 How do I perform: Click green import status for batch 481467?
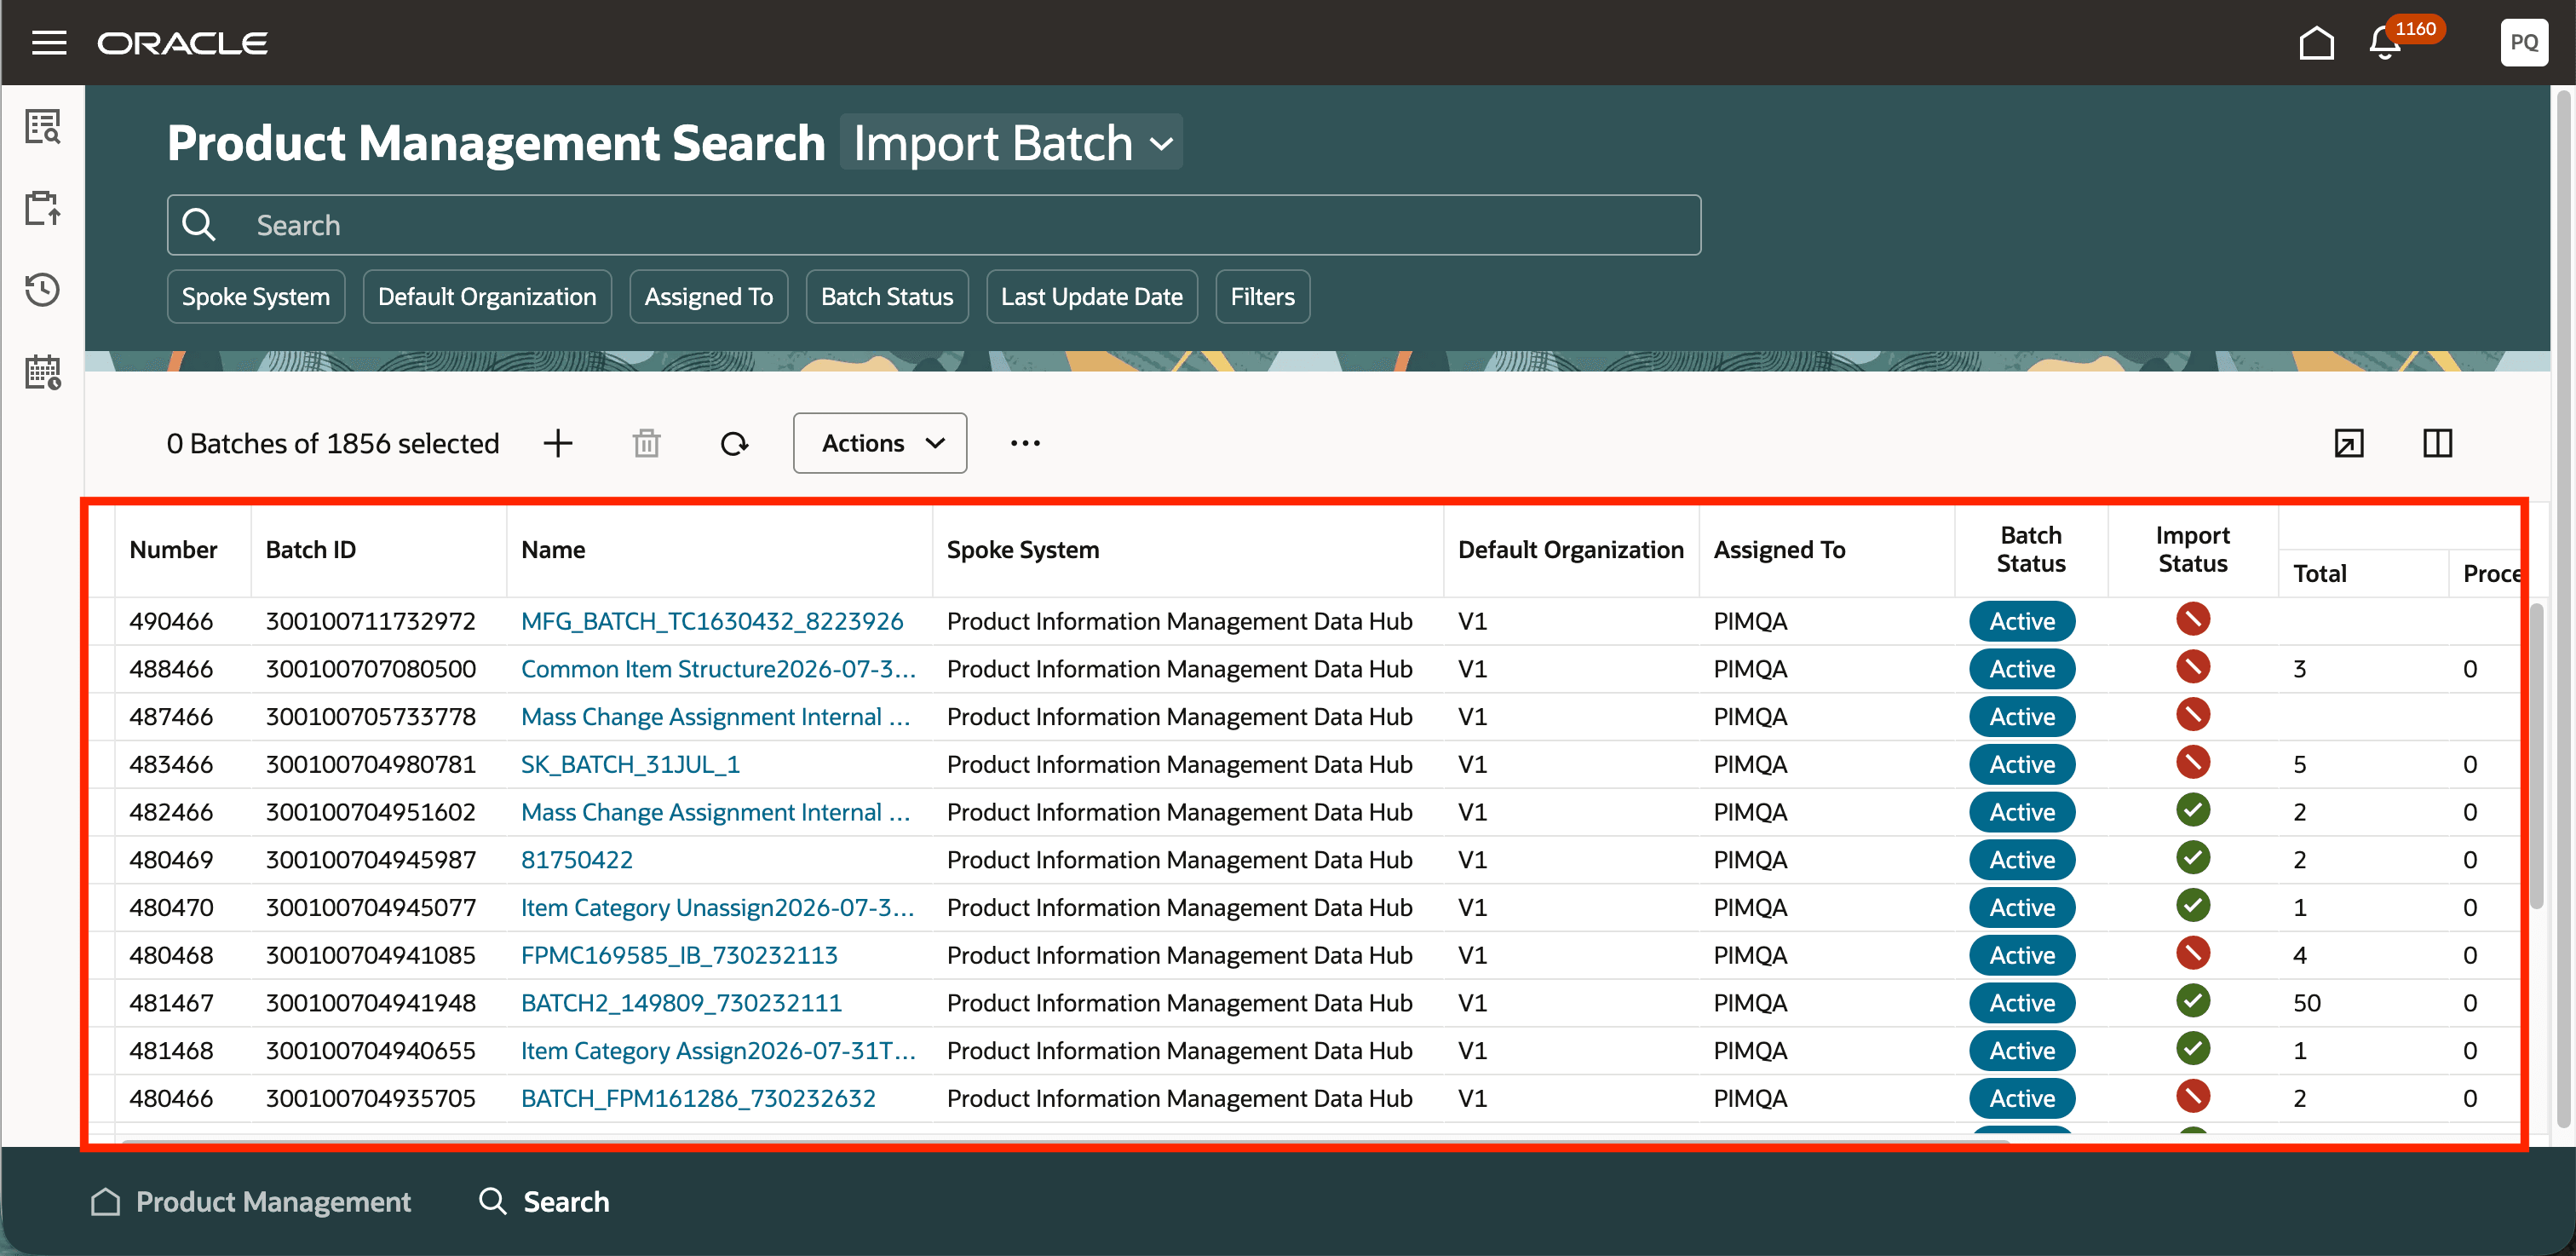2192,1002
